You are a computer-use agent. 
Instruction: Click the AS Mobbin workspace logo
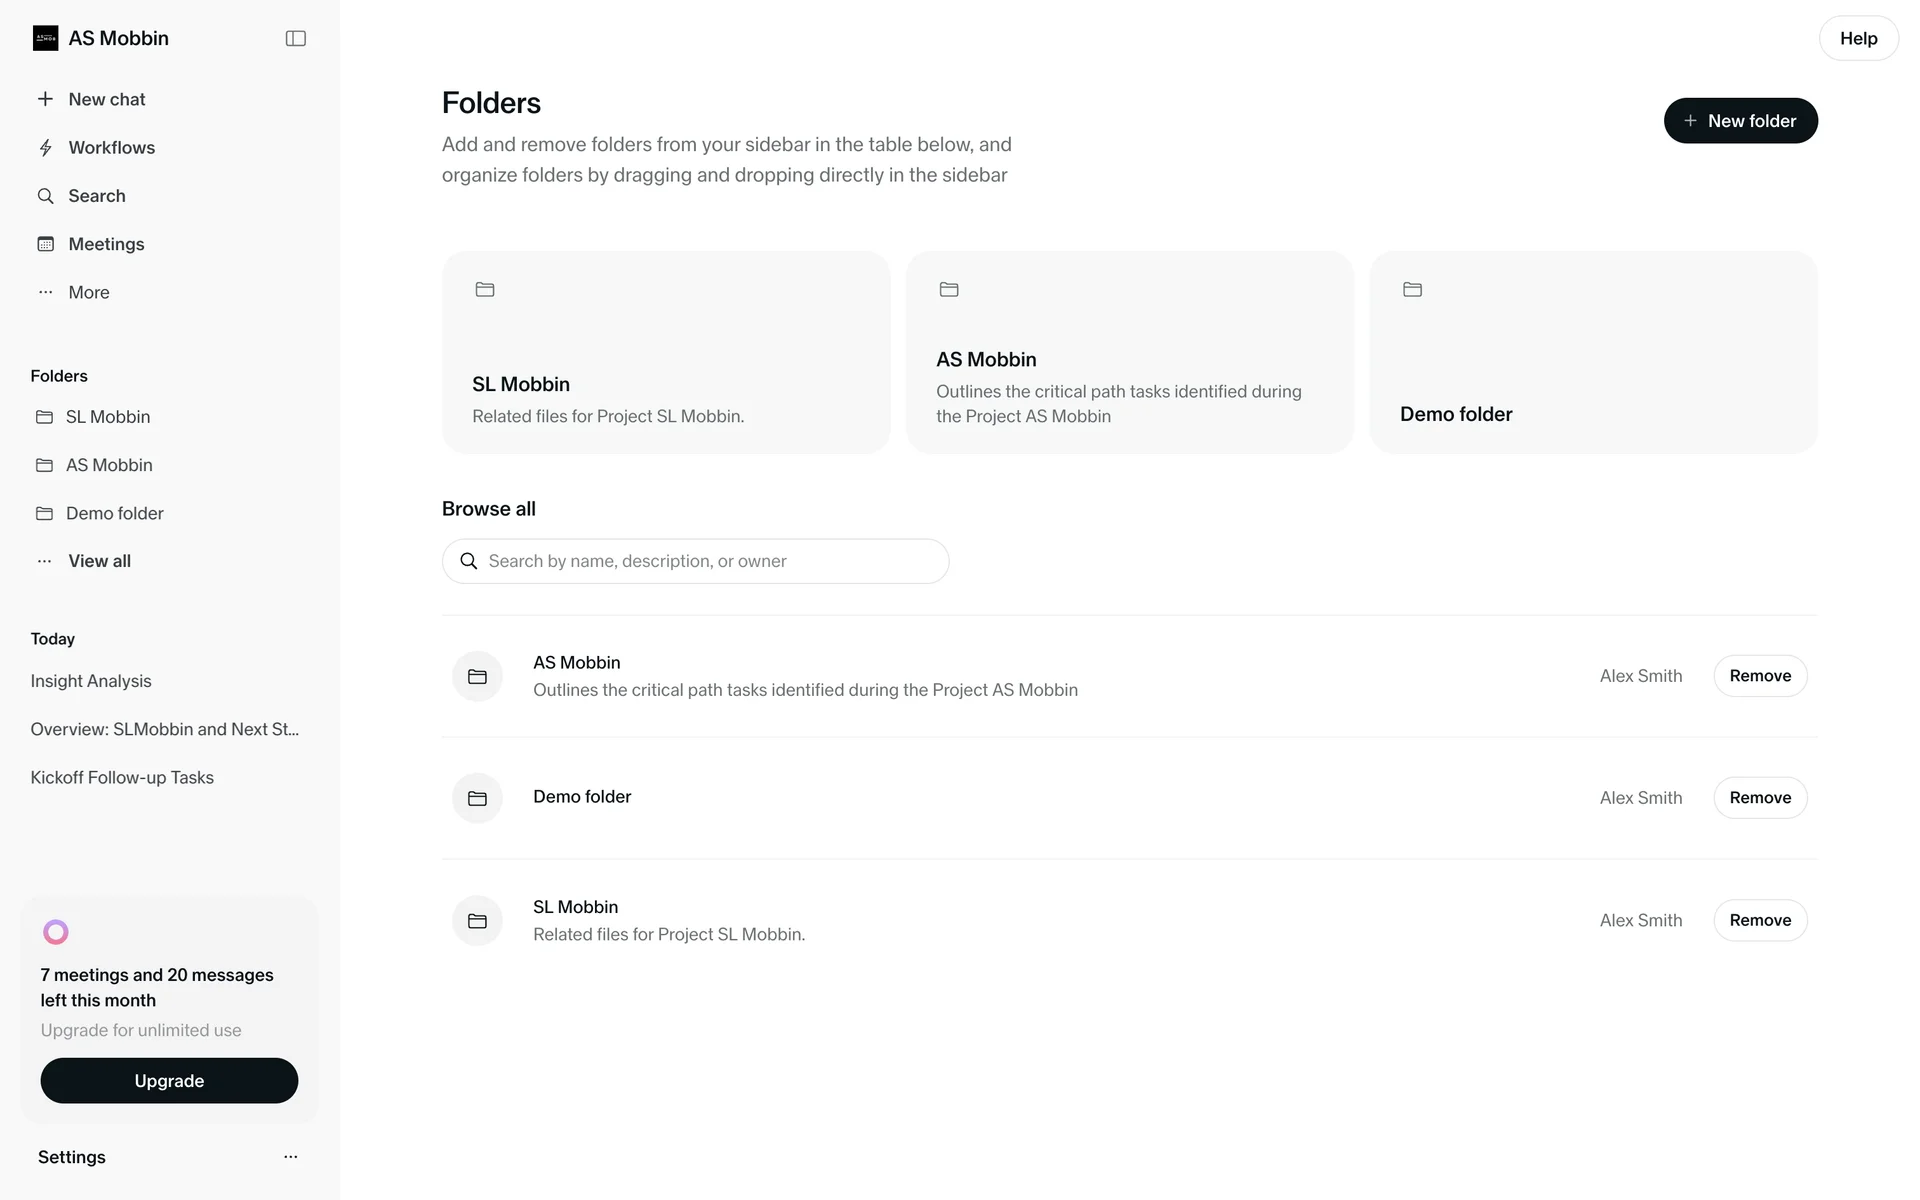pos(45,38)
